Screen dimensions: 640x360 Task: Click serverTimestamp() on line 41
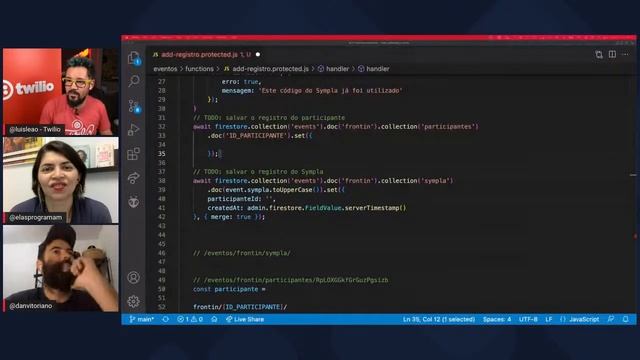[x=376, y=208]
